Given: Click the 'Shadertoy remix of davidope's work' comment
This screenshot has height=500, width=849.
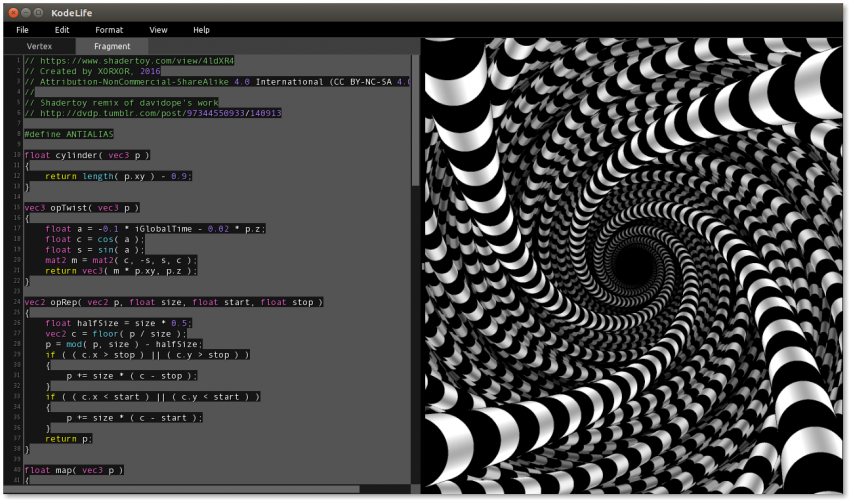Looking at the screenshot, I should 121,102.
